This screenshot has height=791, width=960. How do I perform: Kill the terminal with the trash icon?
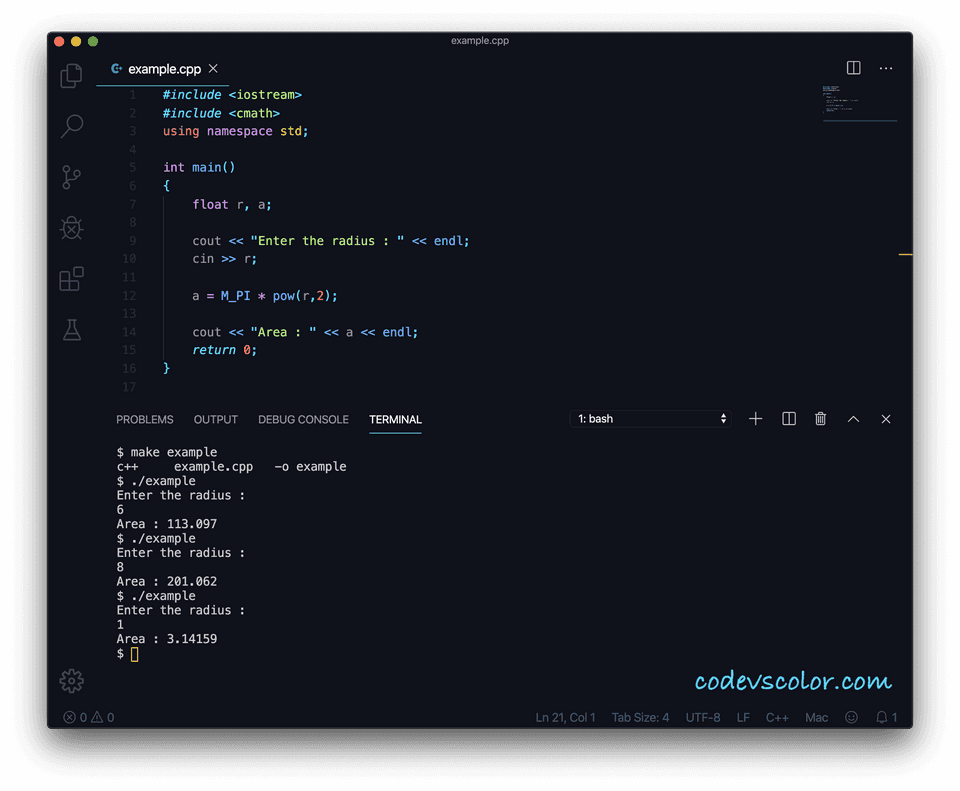(820, 419)
